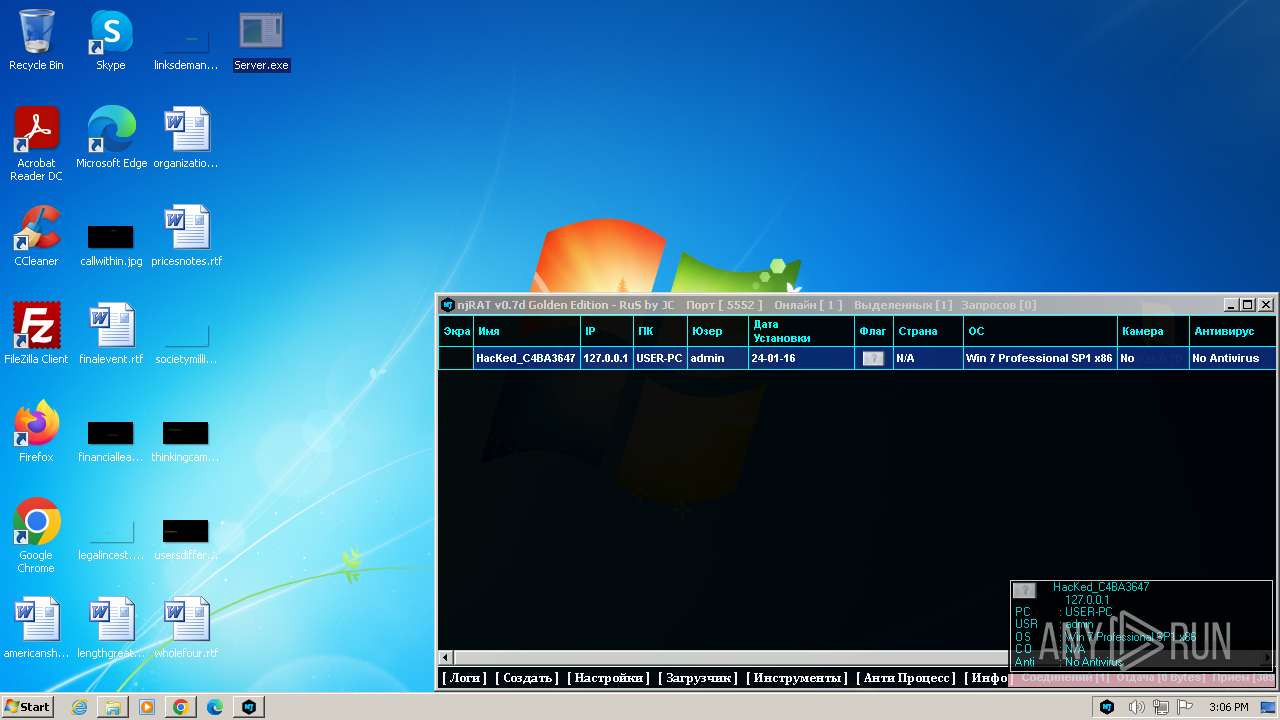Open the organizatio... Word document icon
This screenshot has width=1280, height=720.
coord(186,138)
